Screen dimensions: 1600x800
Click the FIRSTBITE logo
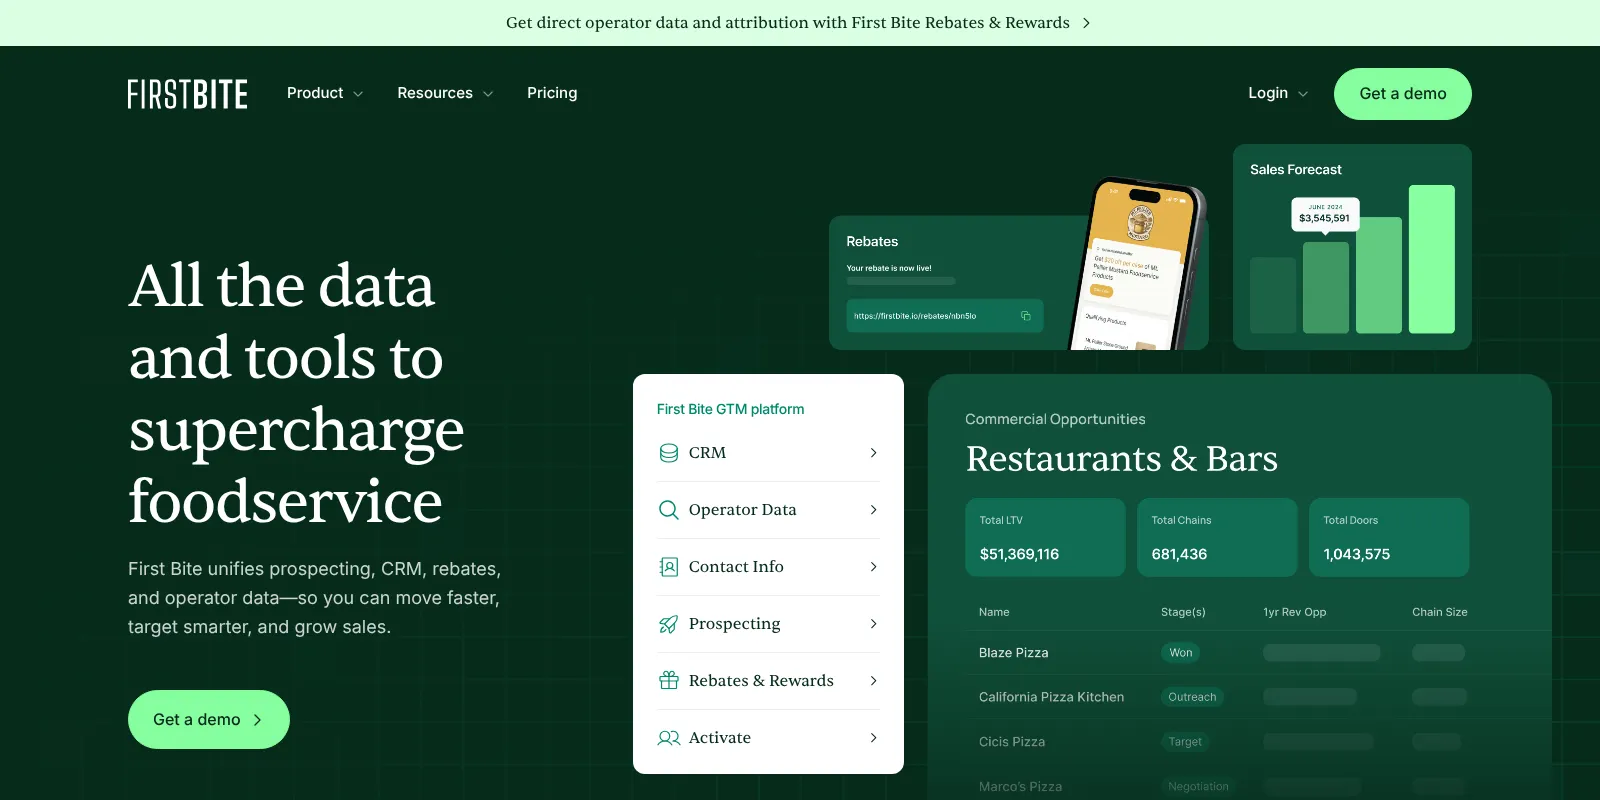tap(187, 94)
